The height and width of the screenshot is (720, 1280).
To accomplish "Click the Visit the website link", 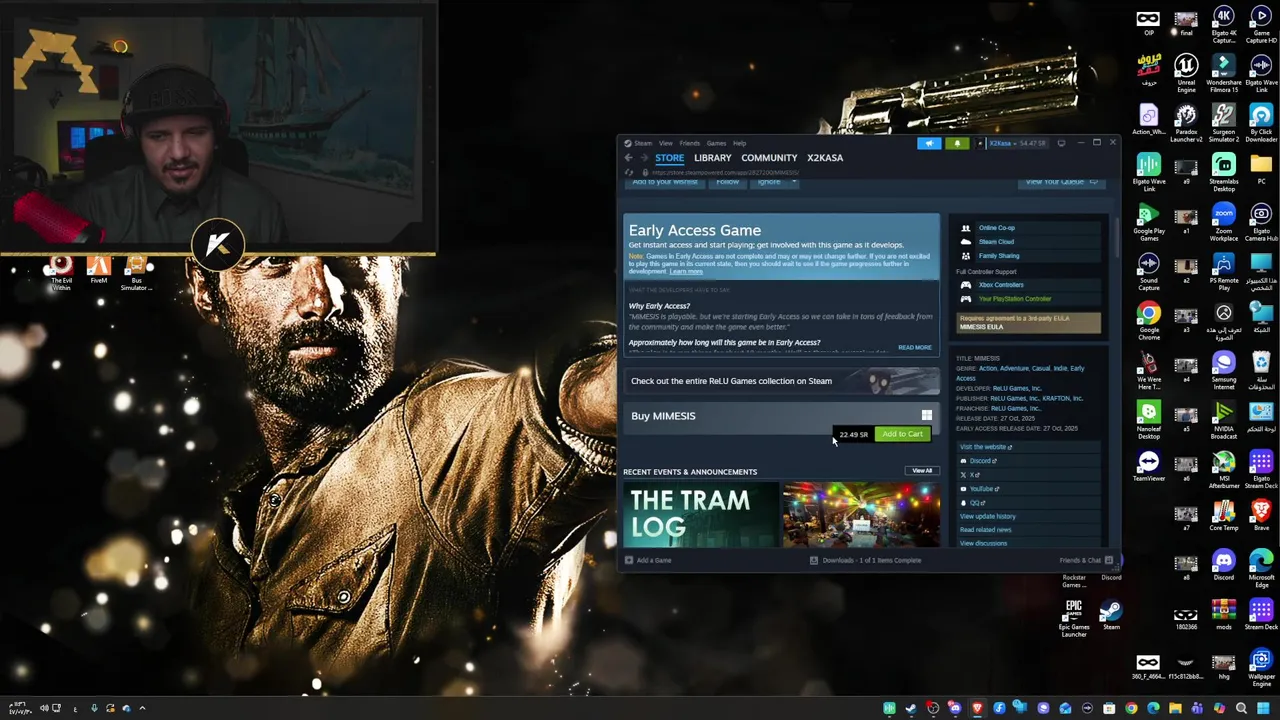I will click(x=986, y=447).
